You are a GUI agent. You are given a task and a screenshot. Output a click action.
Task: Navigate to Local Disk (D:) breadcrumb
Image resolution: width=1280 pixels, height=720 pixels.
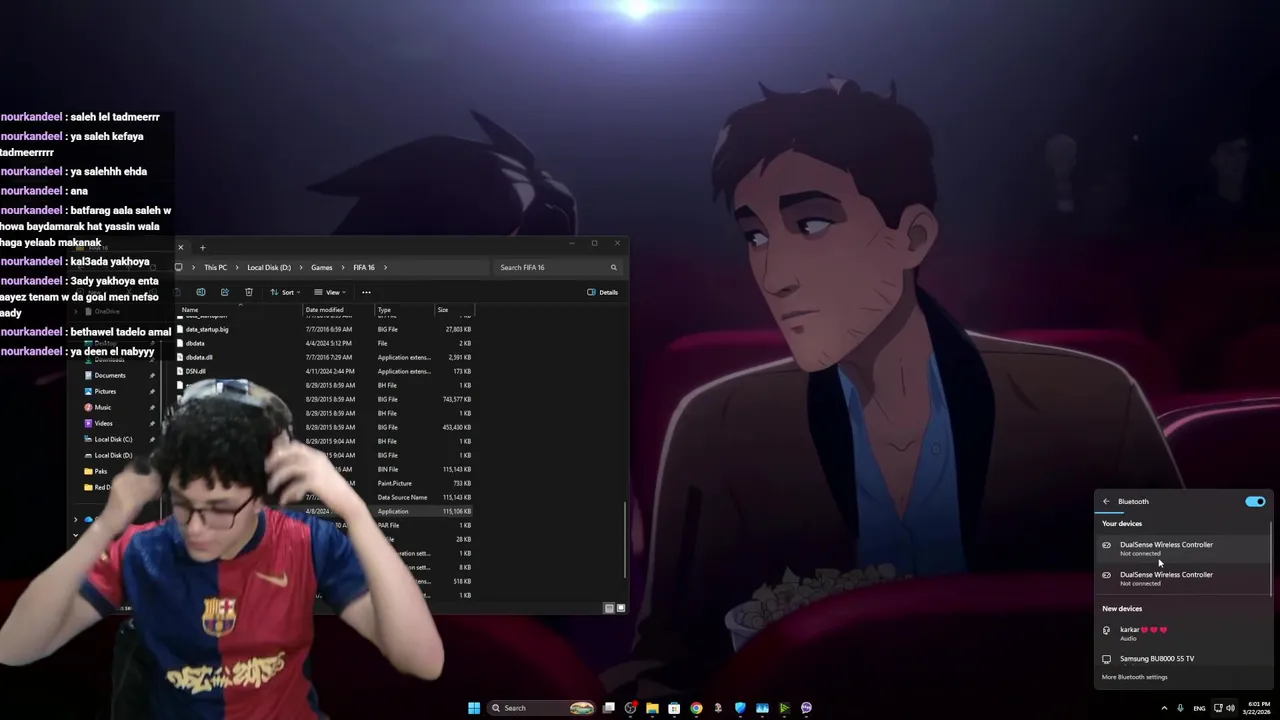pyautogui.click(x=269, y=267)
